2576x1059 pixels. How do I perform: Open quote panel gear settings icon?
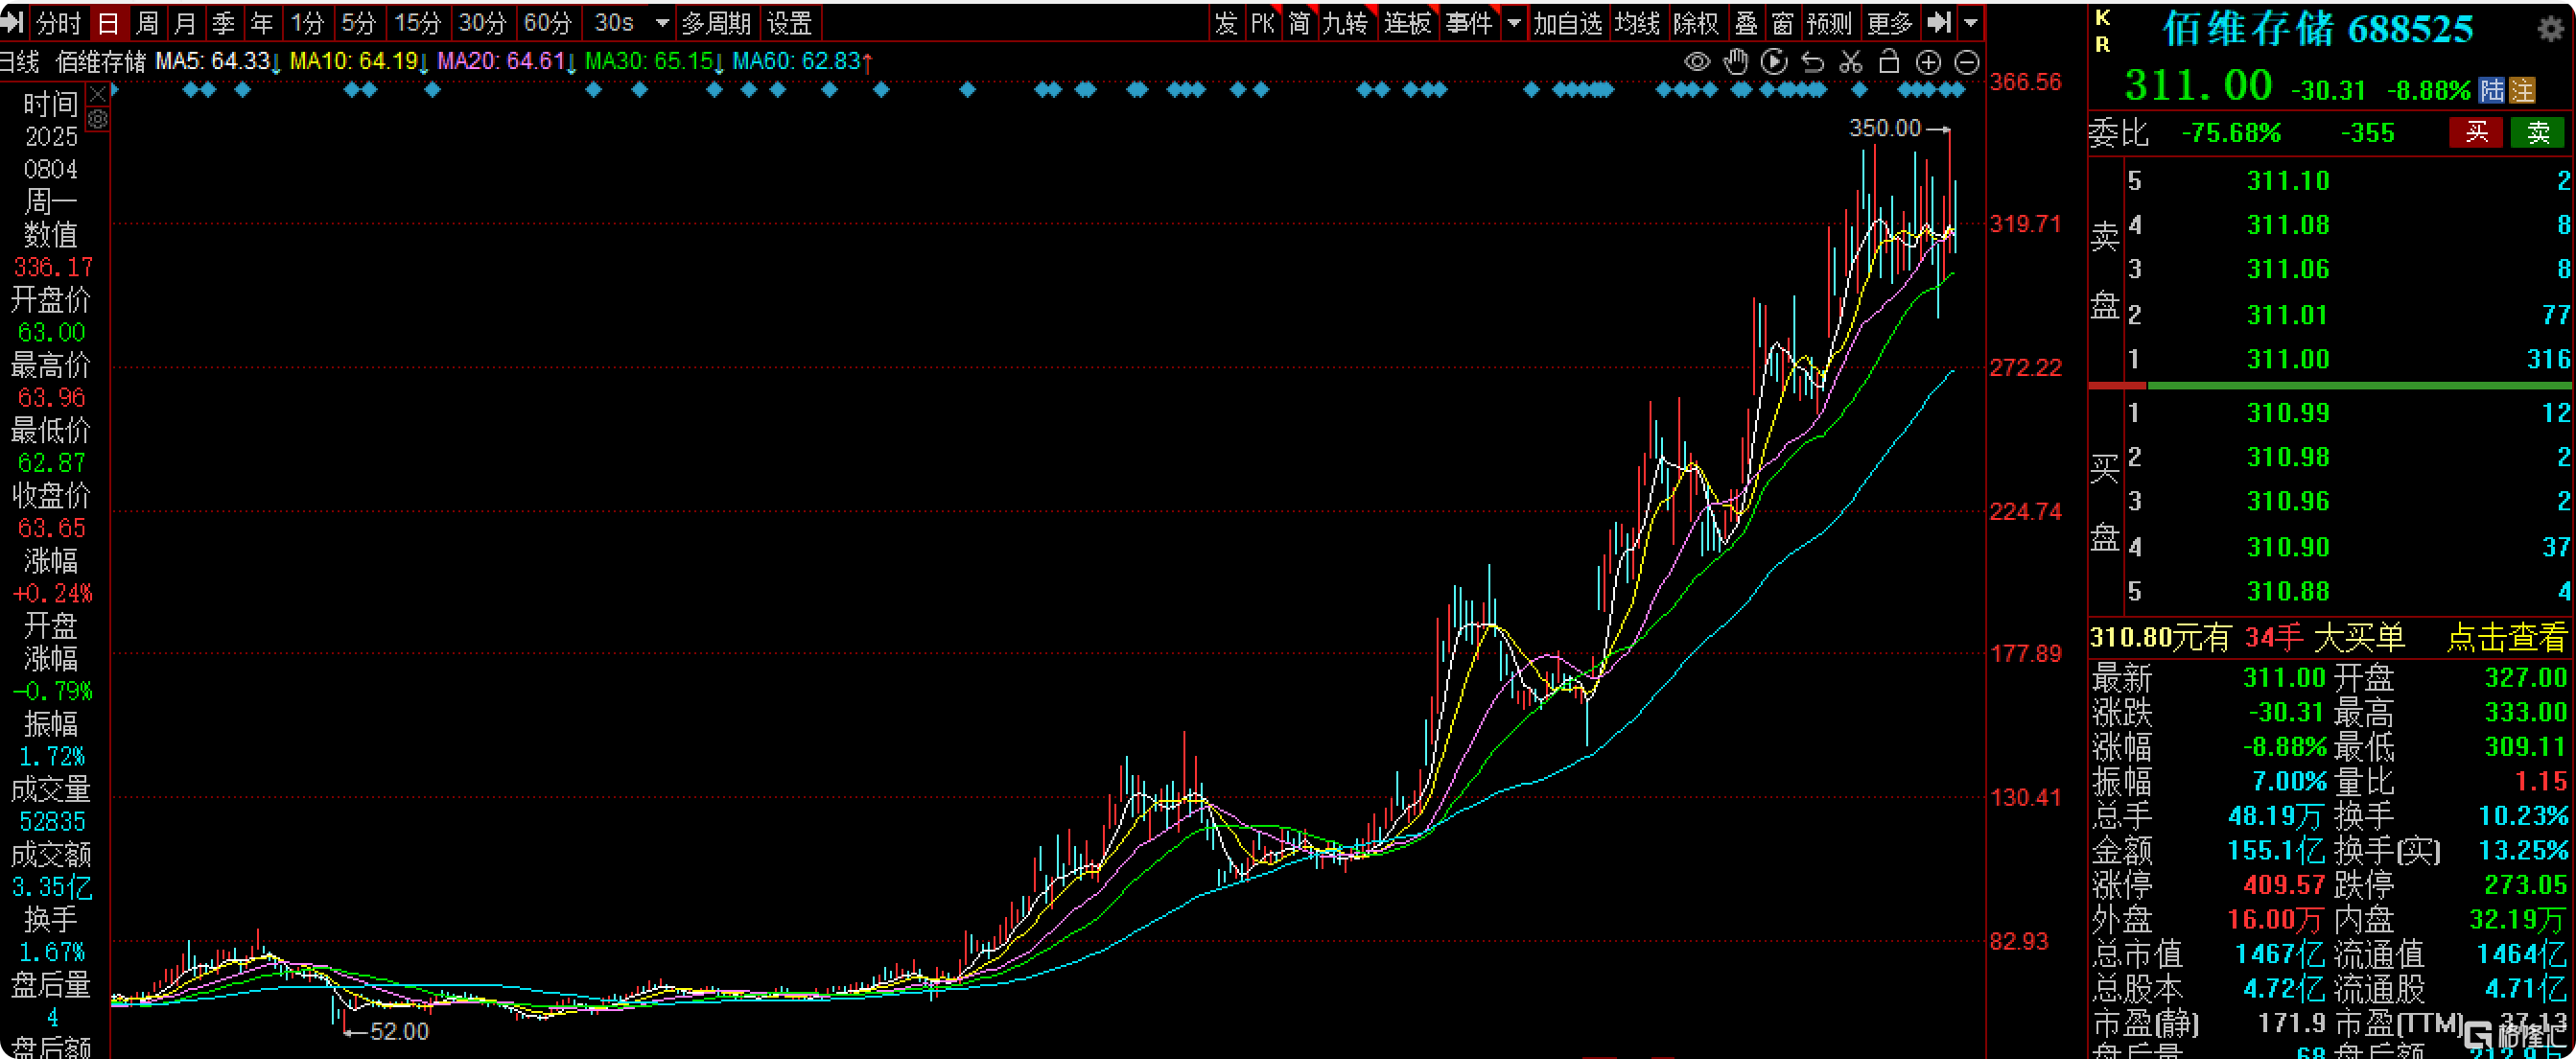(2551, 28)
